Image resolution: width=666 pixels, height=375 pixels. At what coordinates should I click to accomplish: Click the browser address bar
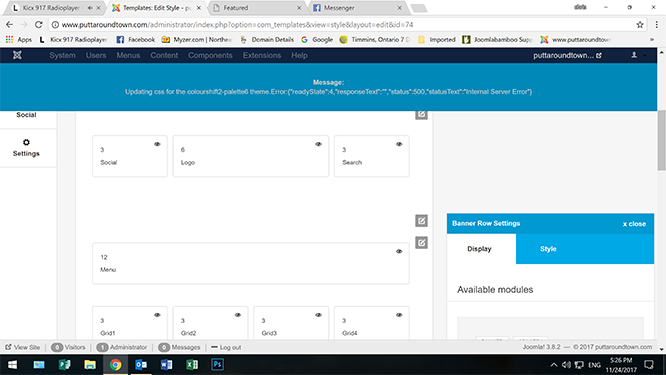[343, 25]
